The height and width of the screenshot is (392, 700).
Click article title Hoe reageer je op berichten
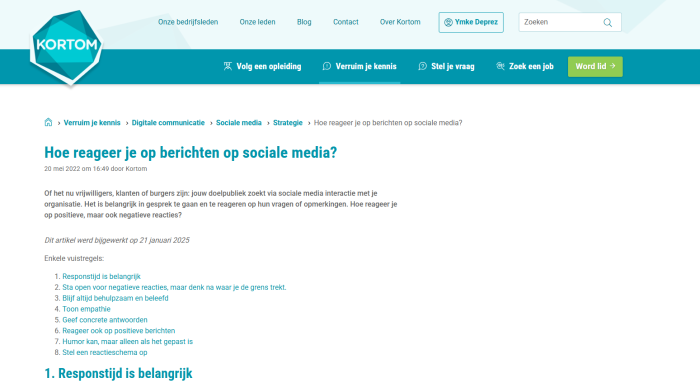(x=191, y=153)
